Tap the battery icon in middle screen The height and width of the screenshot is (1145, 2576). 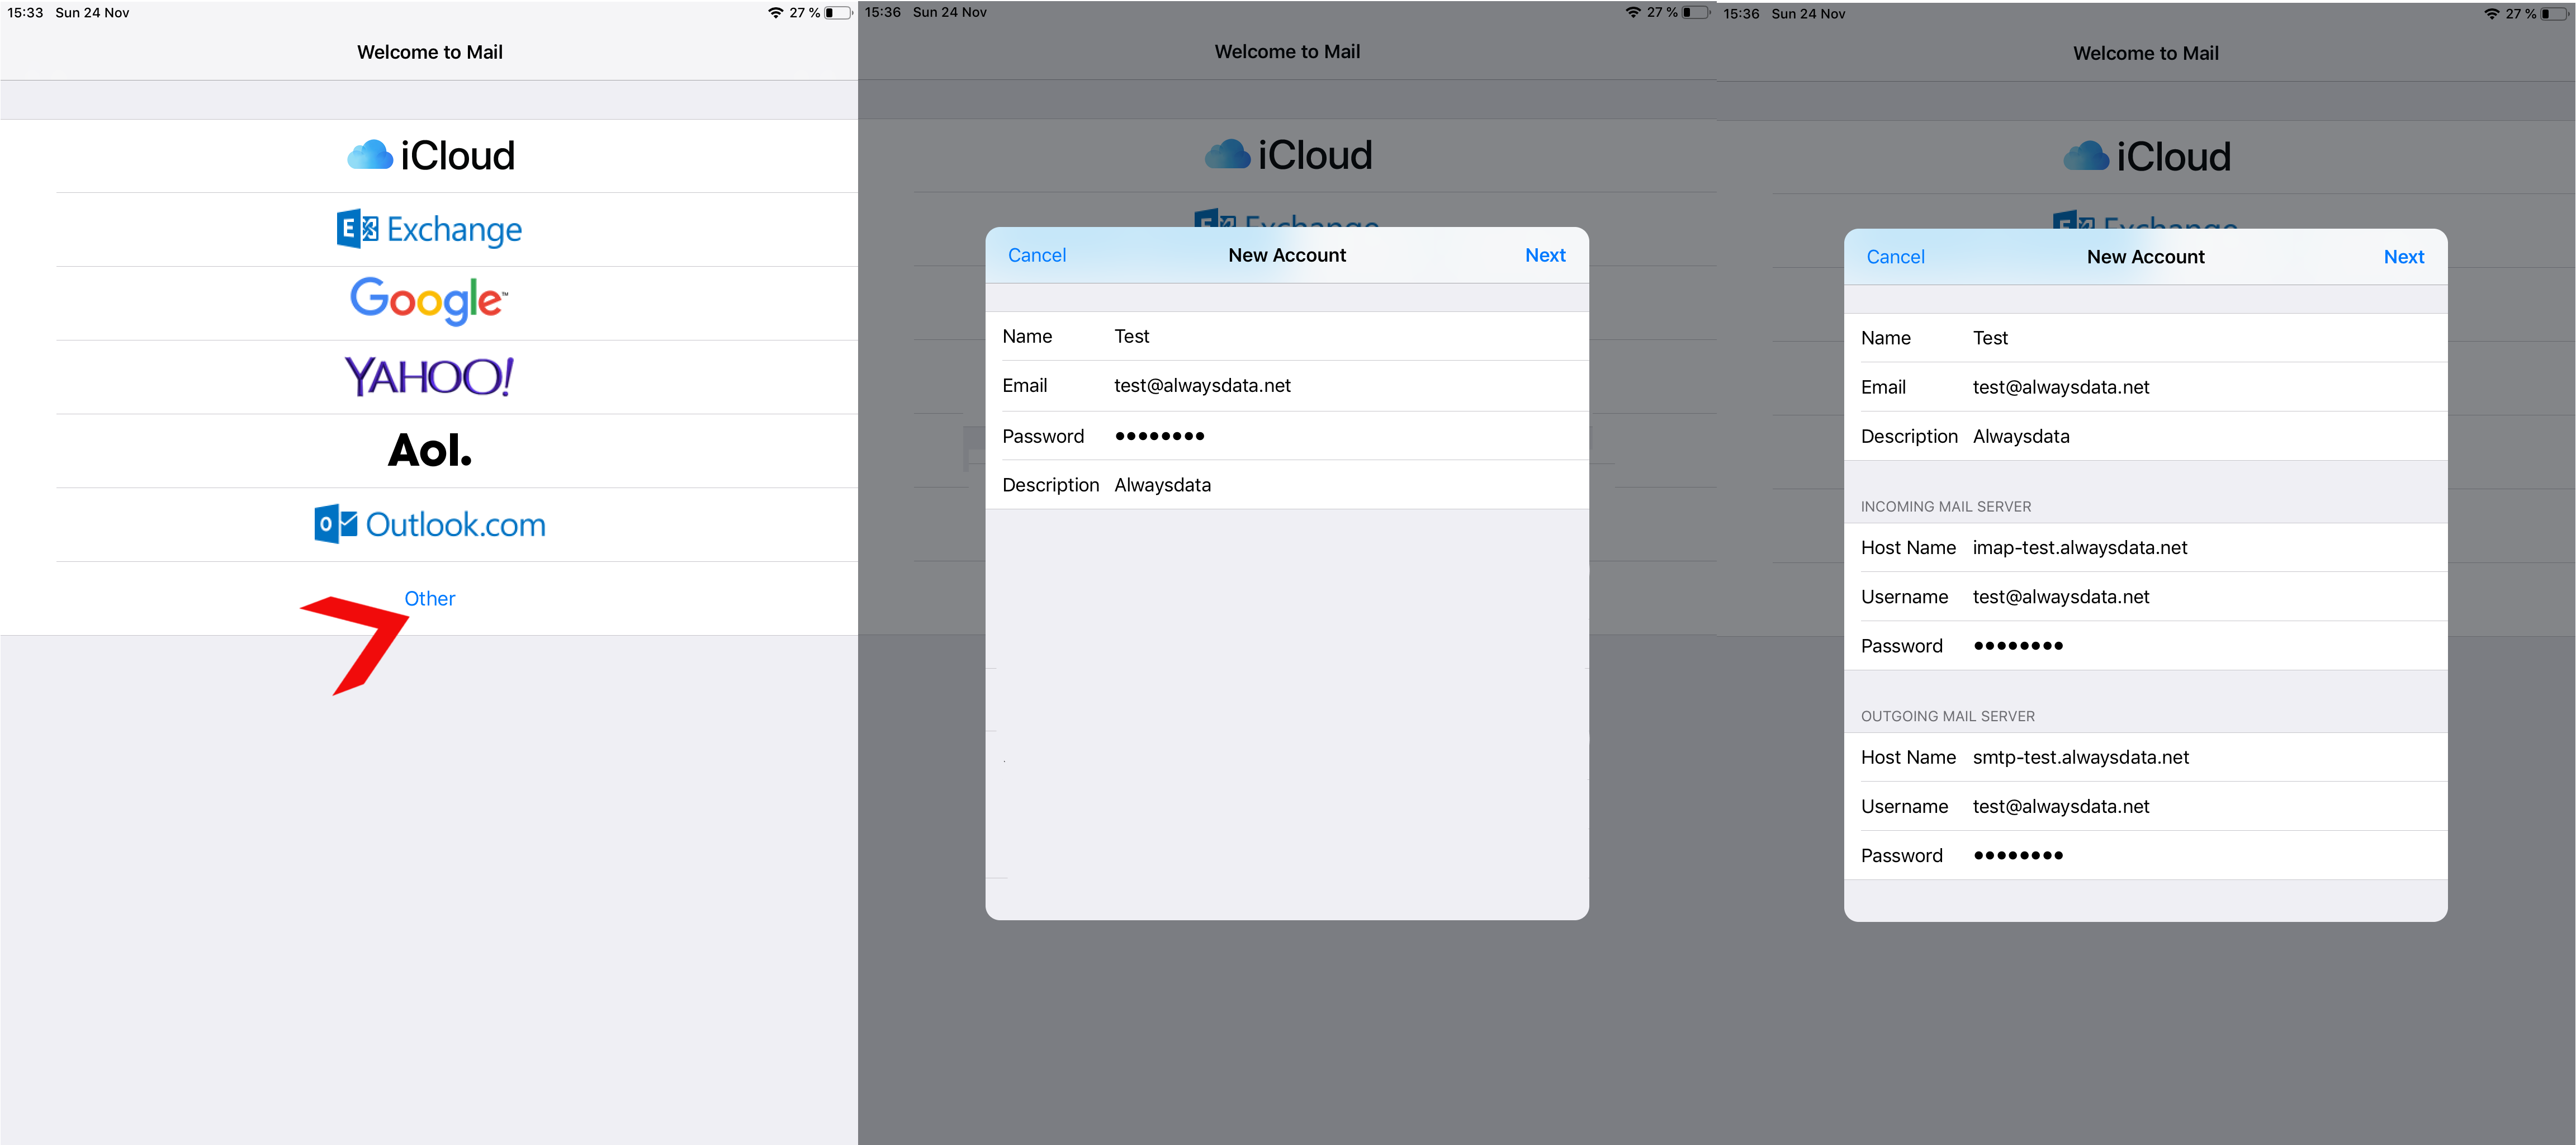(x=1696, y=12)
